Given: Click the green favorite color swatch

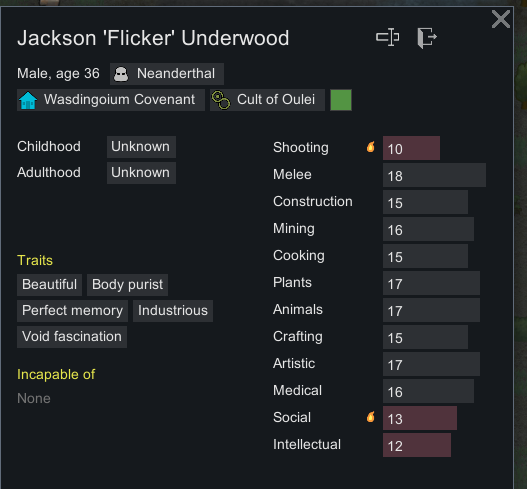Looking at the screenshot, I should point(341,100).
